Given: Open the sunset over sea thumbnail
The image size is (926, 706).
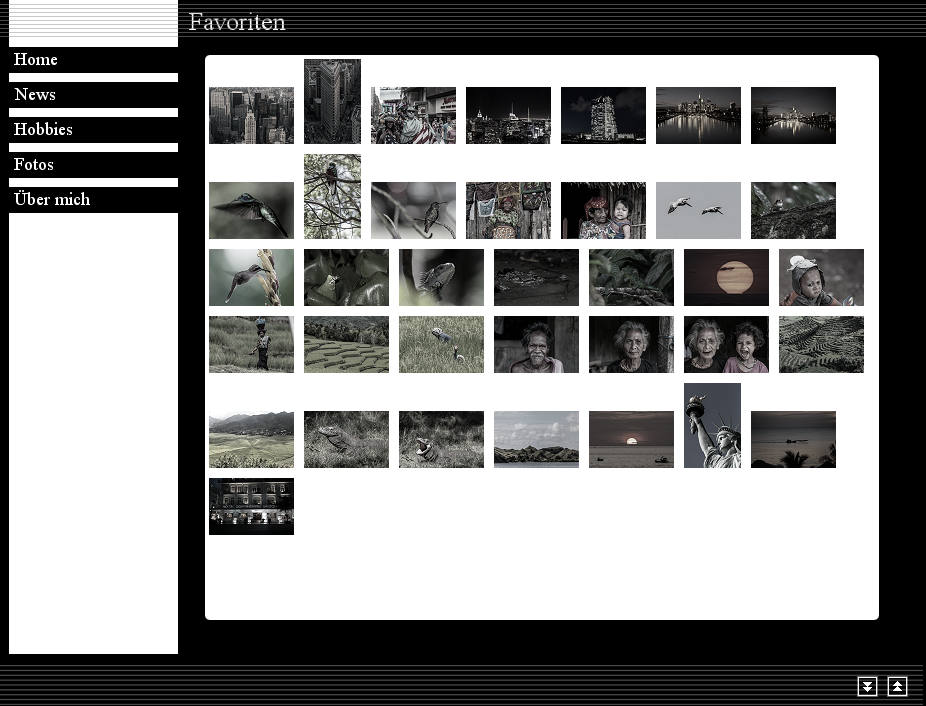Looking at the screenshot, I should coord(631,439).
